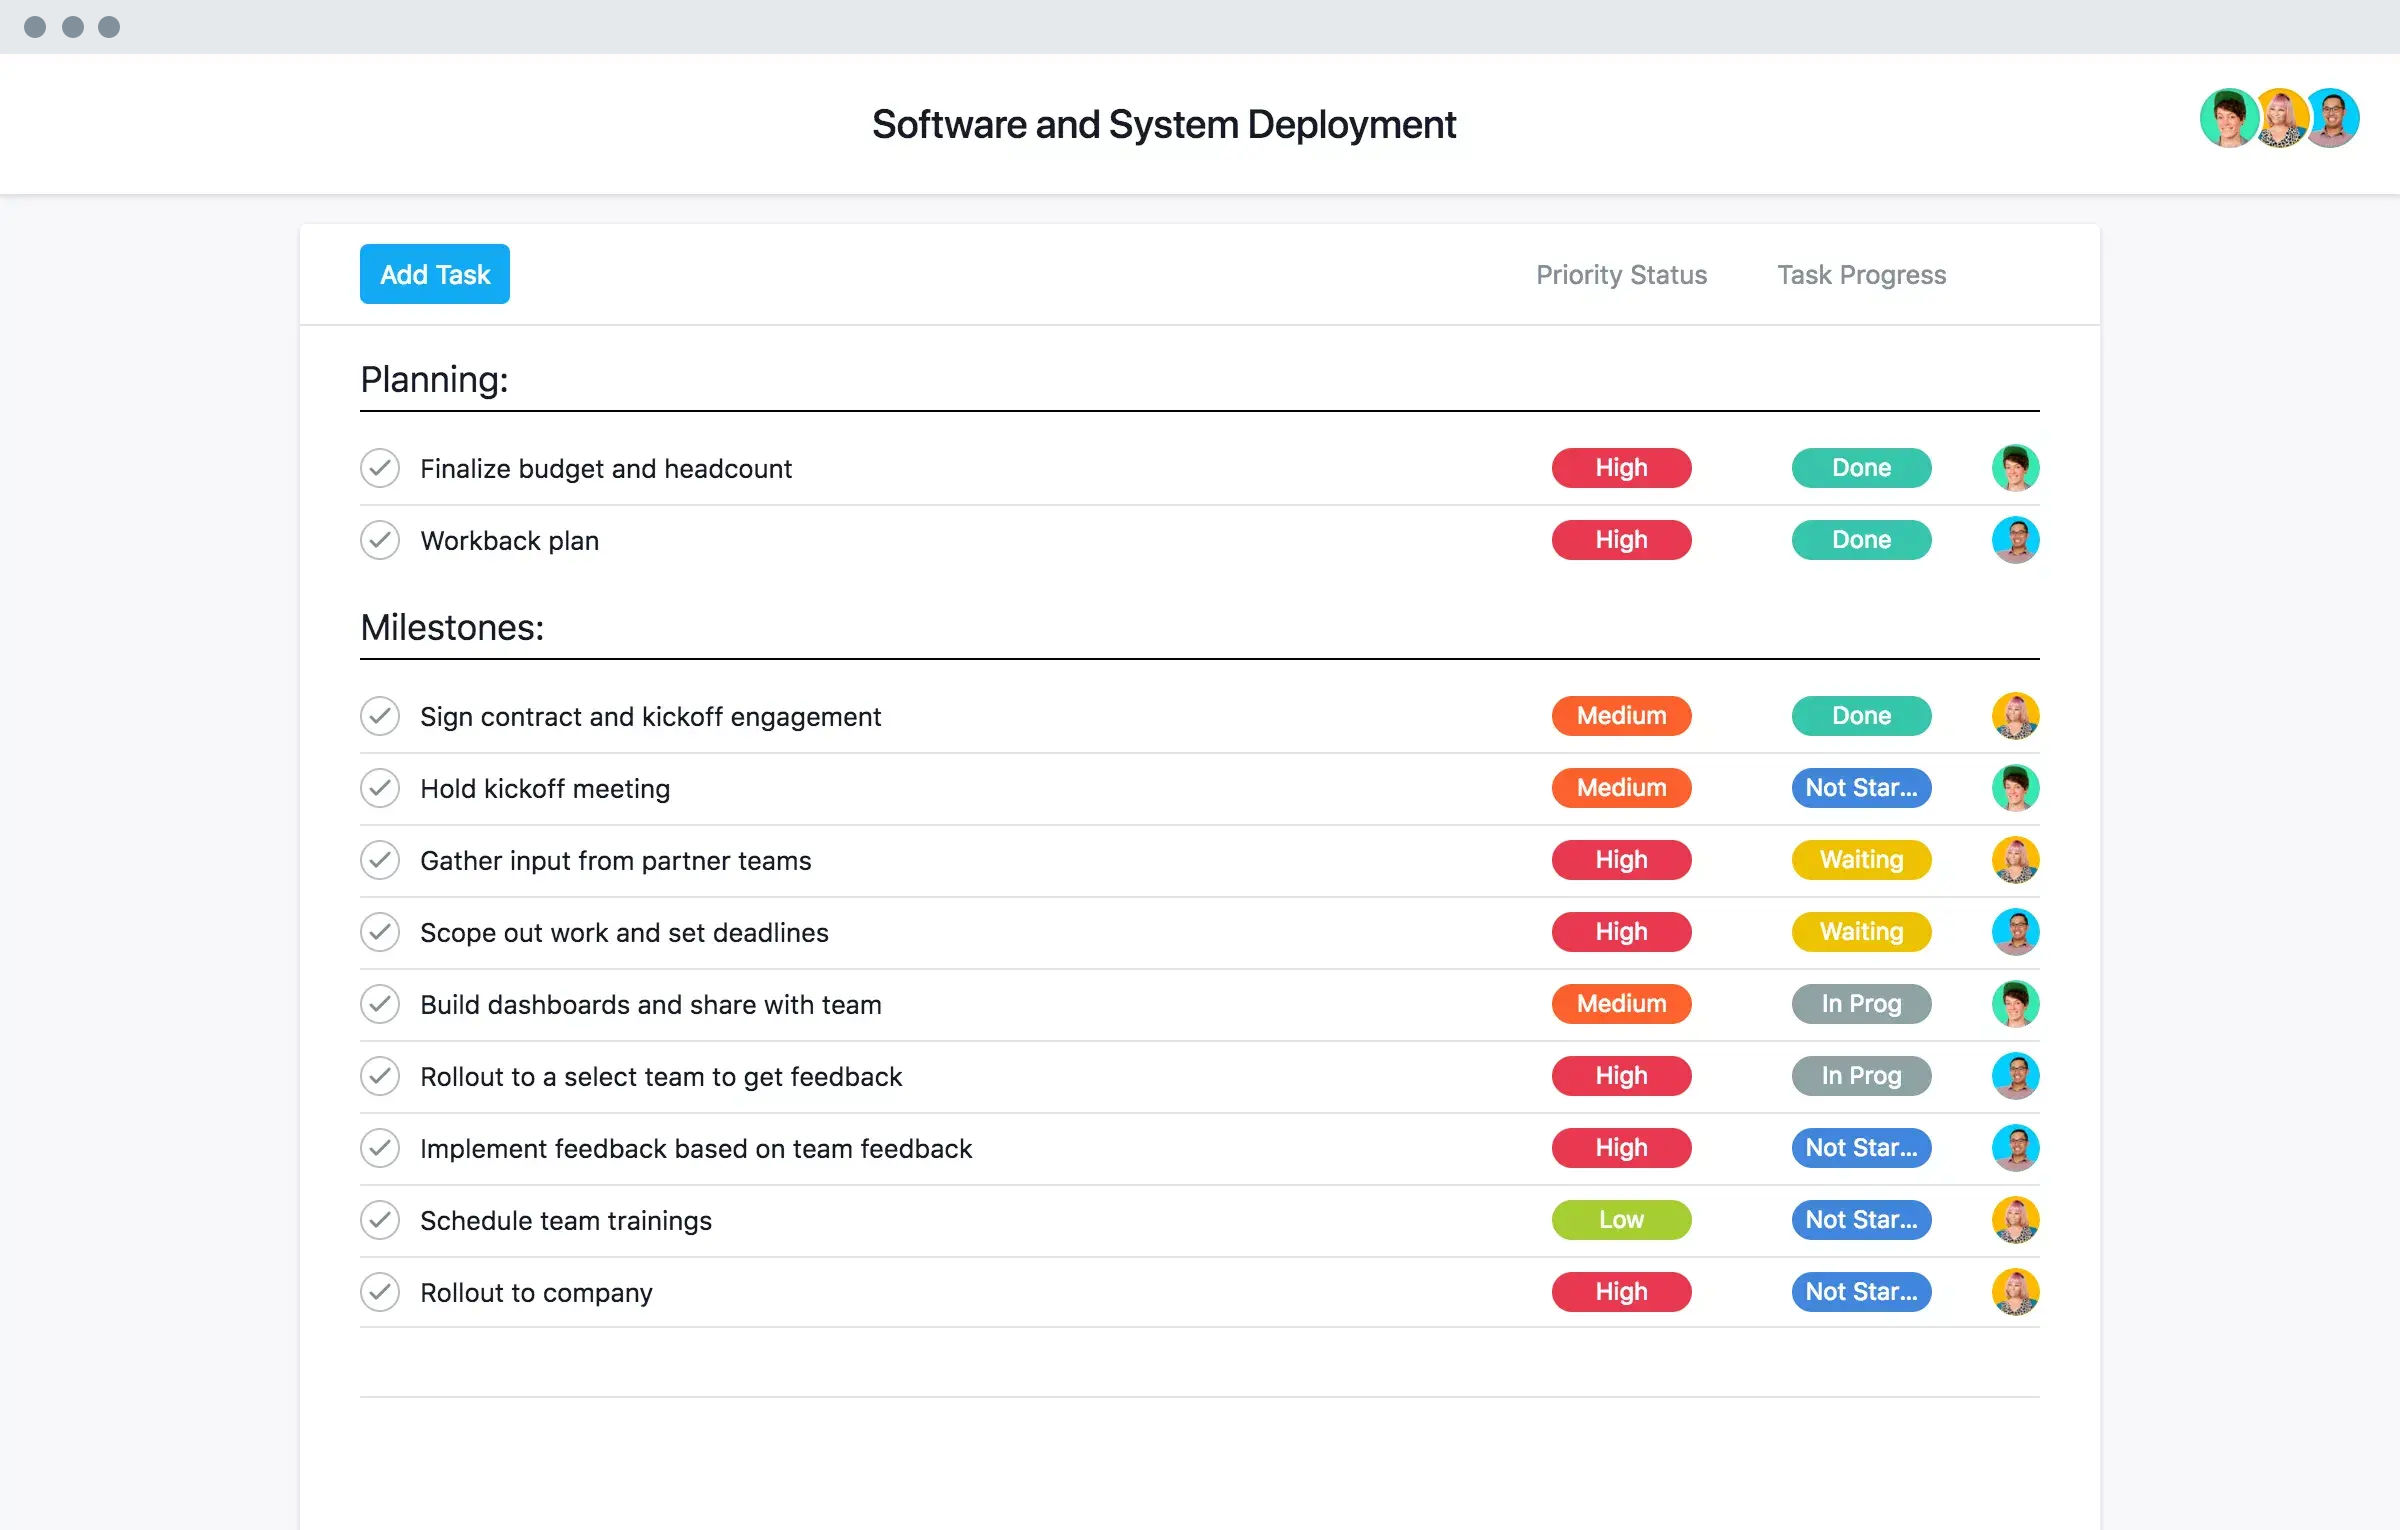Select the Planning section header
This screenshot has height=1530, width=2400.
pyautogui.click(x=432, y=378)
